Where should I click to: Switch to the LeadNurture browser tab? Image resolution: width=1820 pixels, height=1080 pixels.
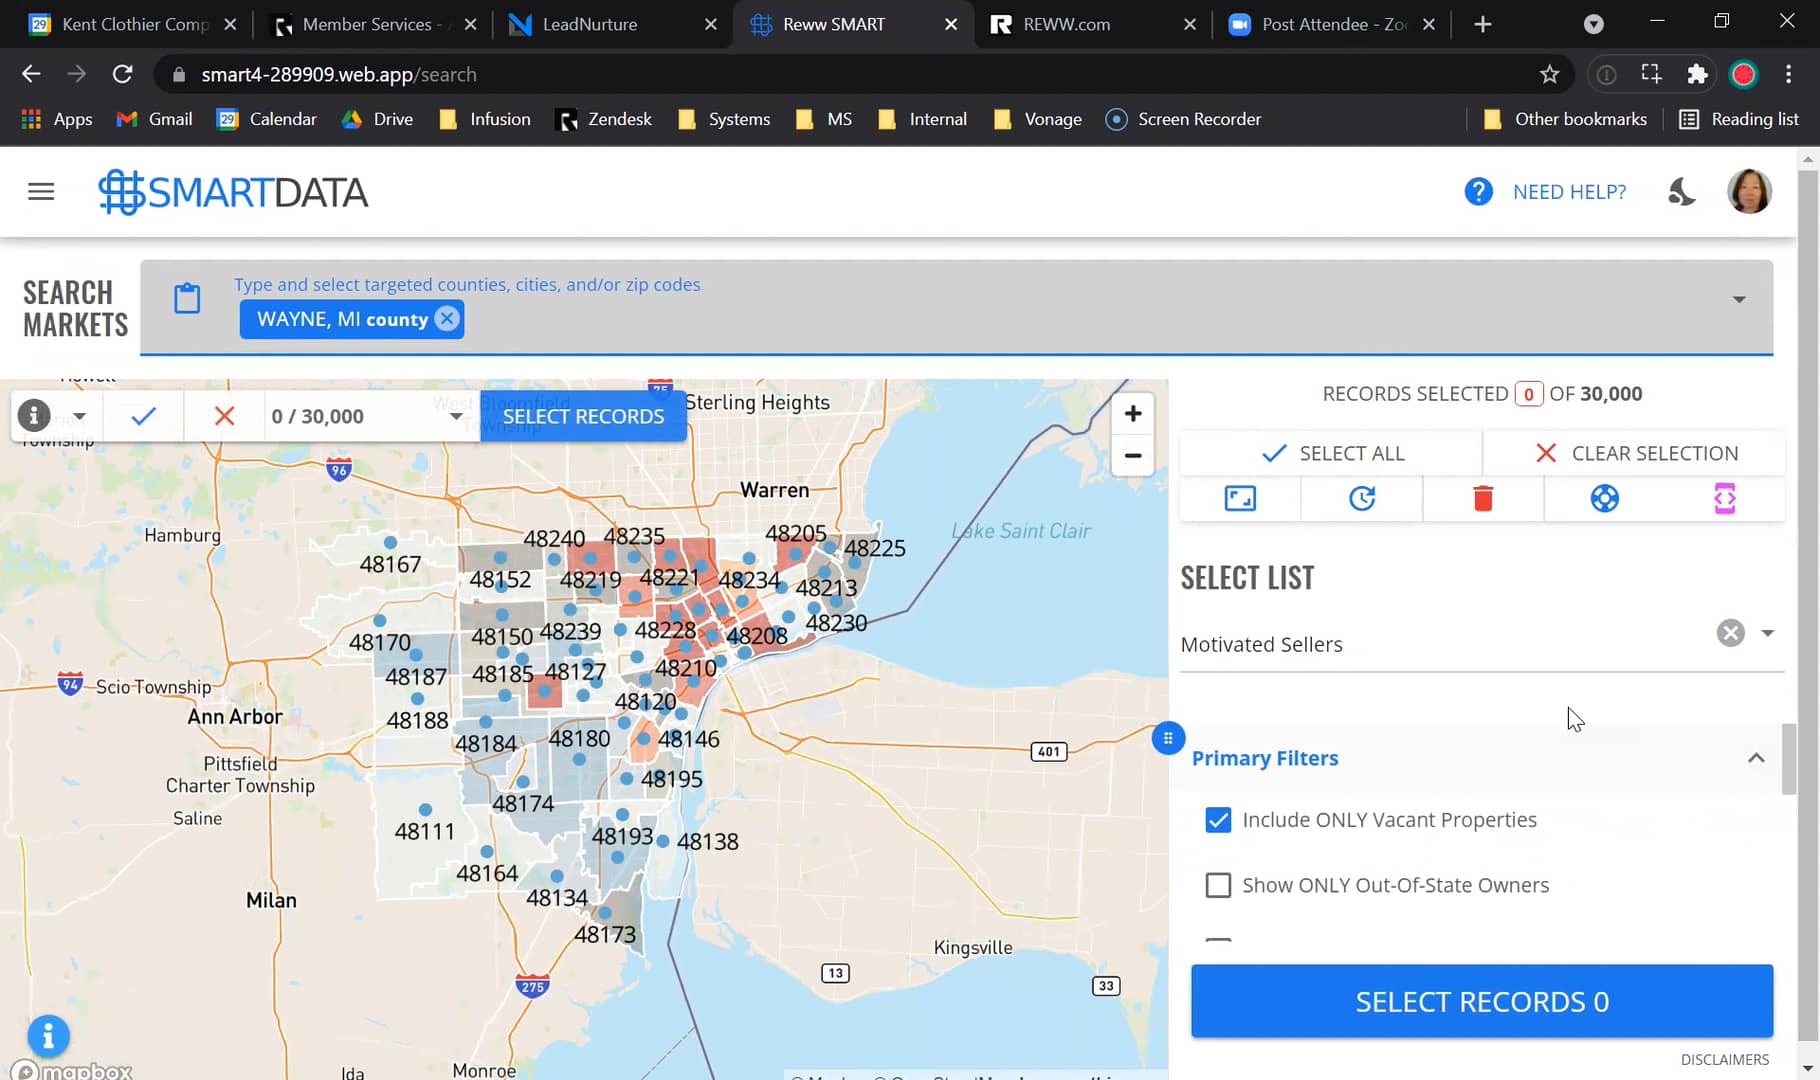tap(588, 24)
